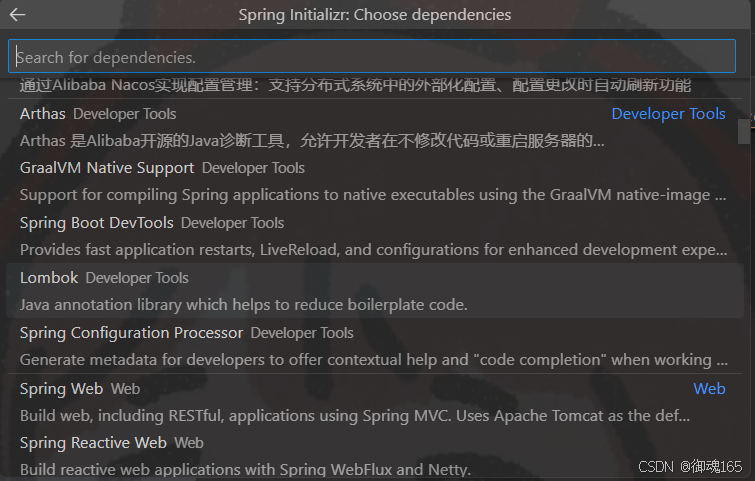This screenshot has width=755, height=481.
Task: Choose Spring Reactive Web dependency
Action: (375, 455)
